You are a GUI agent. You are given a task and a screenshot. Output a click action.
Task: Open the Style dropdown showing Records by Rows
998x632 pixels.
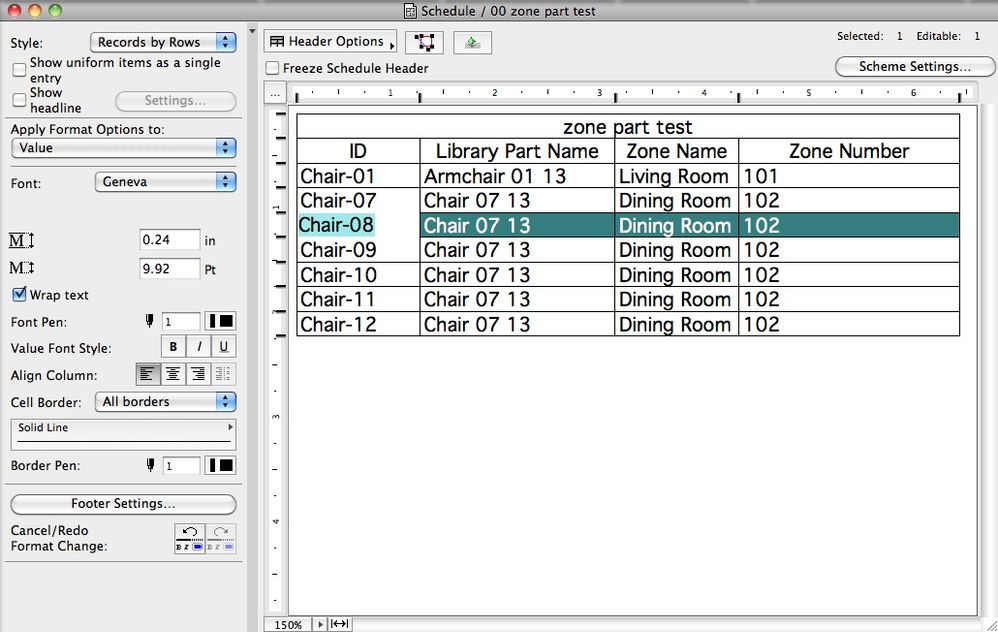[x=163, y=42]
